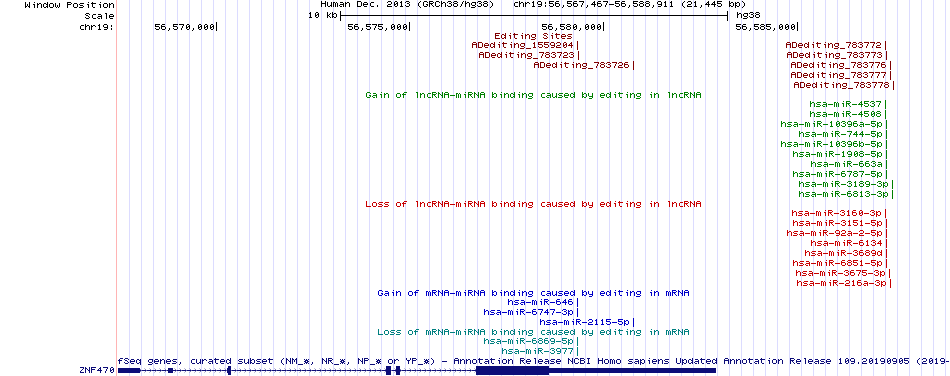The width and height of the screenshot is (950, 376).
Task: Click the 56,570,000 ruler position label
Action: 184,27
